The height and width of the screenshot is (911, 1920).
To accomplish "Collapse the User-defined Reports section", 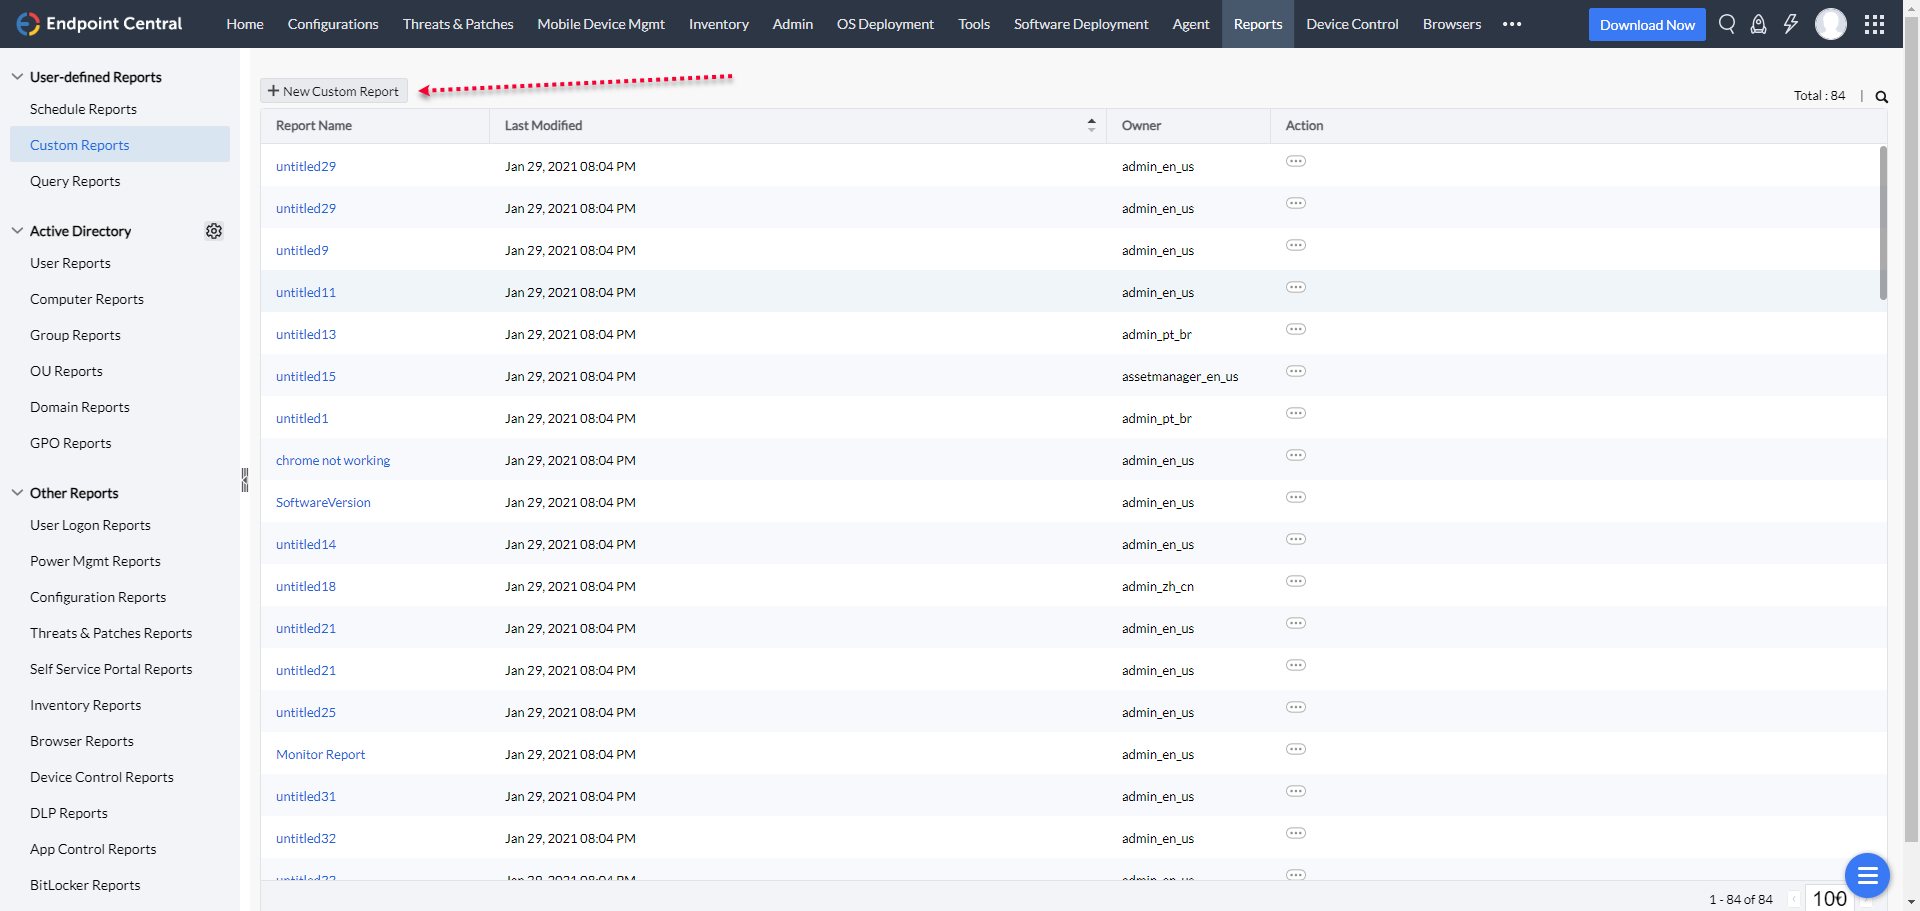I will pyautogui.click(x=17, y=77).
